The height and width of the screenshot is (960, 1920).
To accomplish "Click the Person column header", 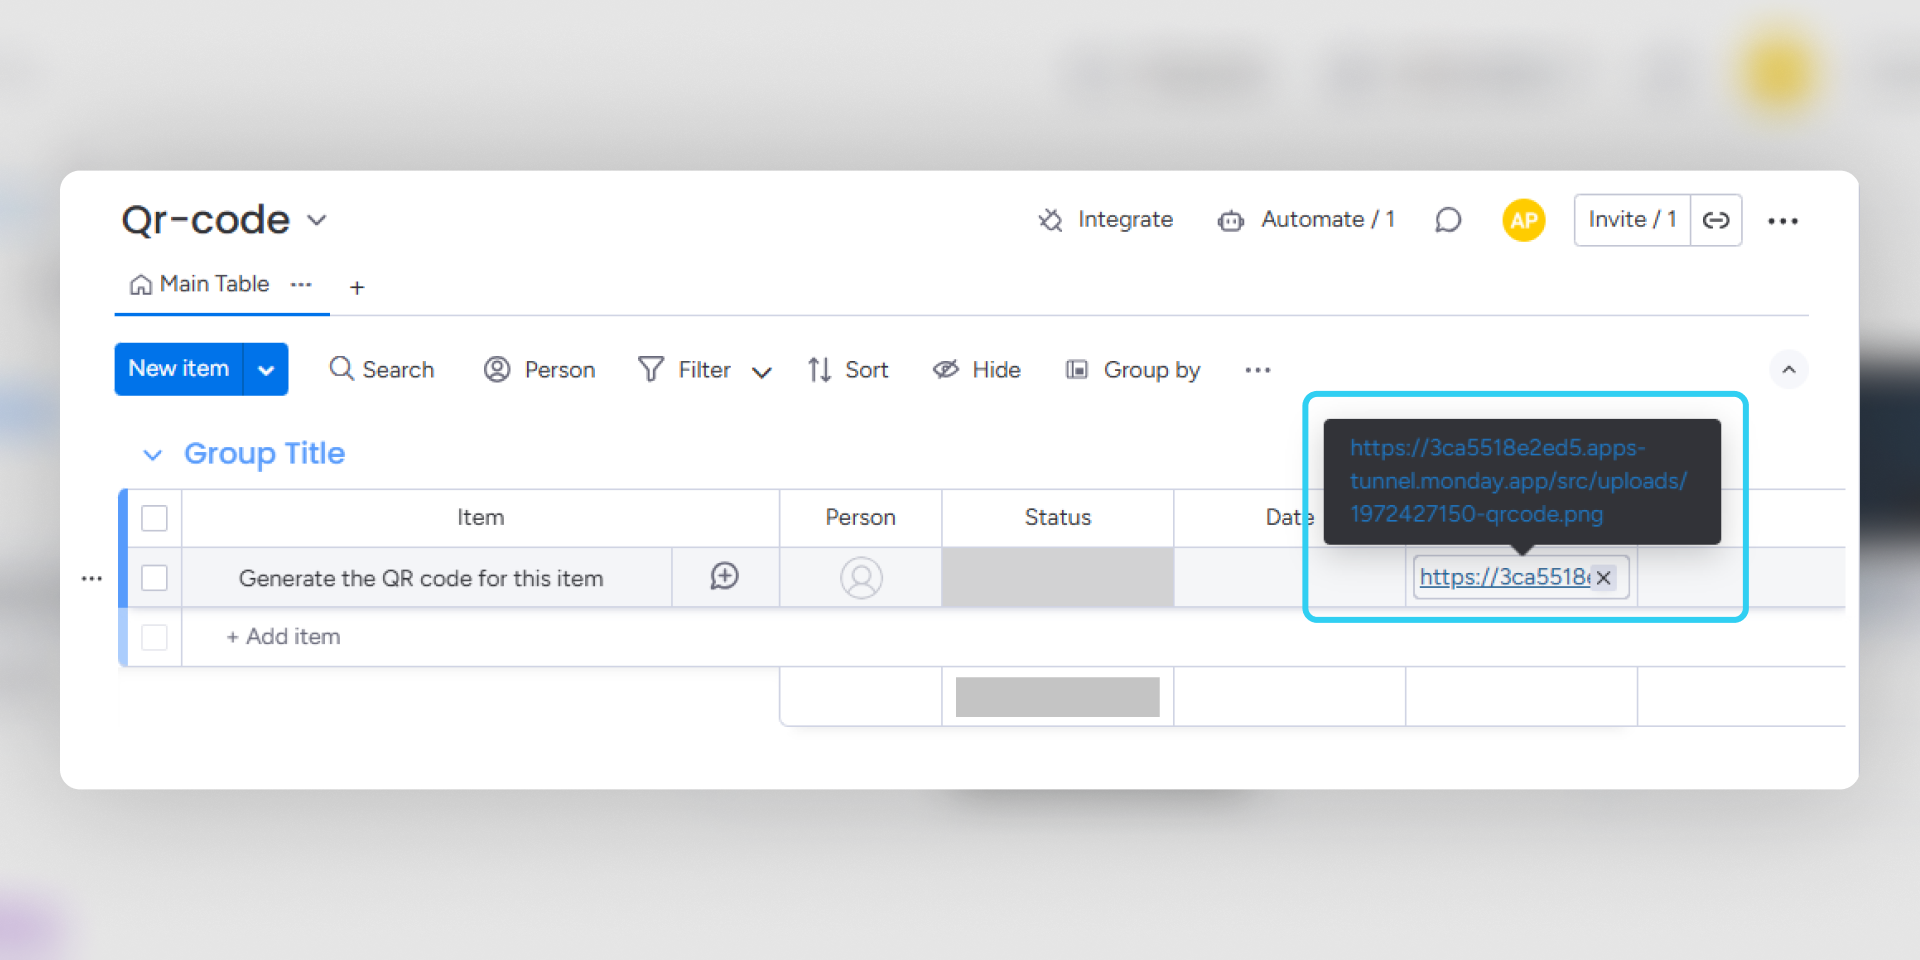I will point(861,518).
